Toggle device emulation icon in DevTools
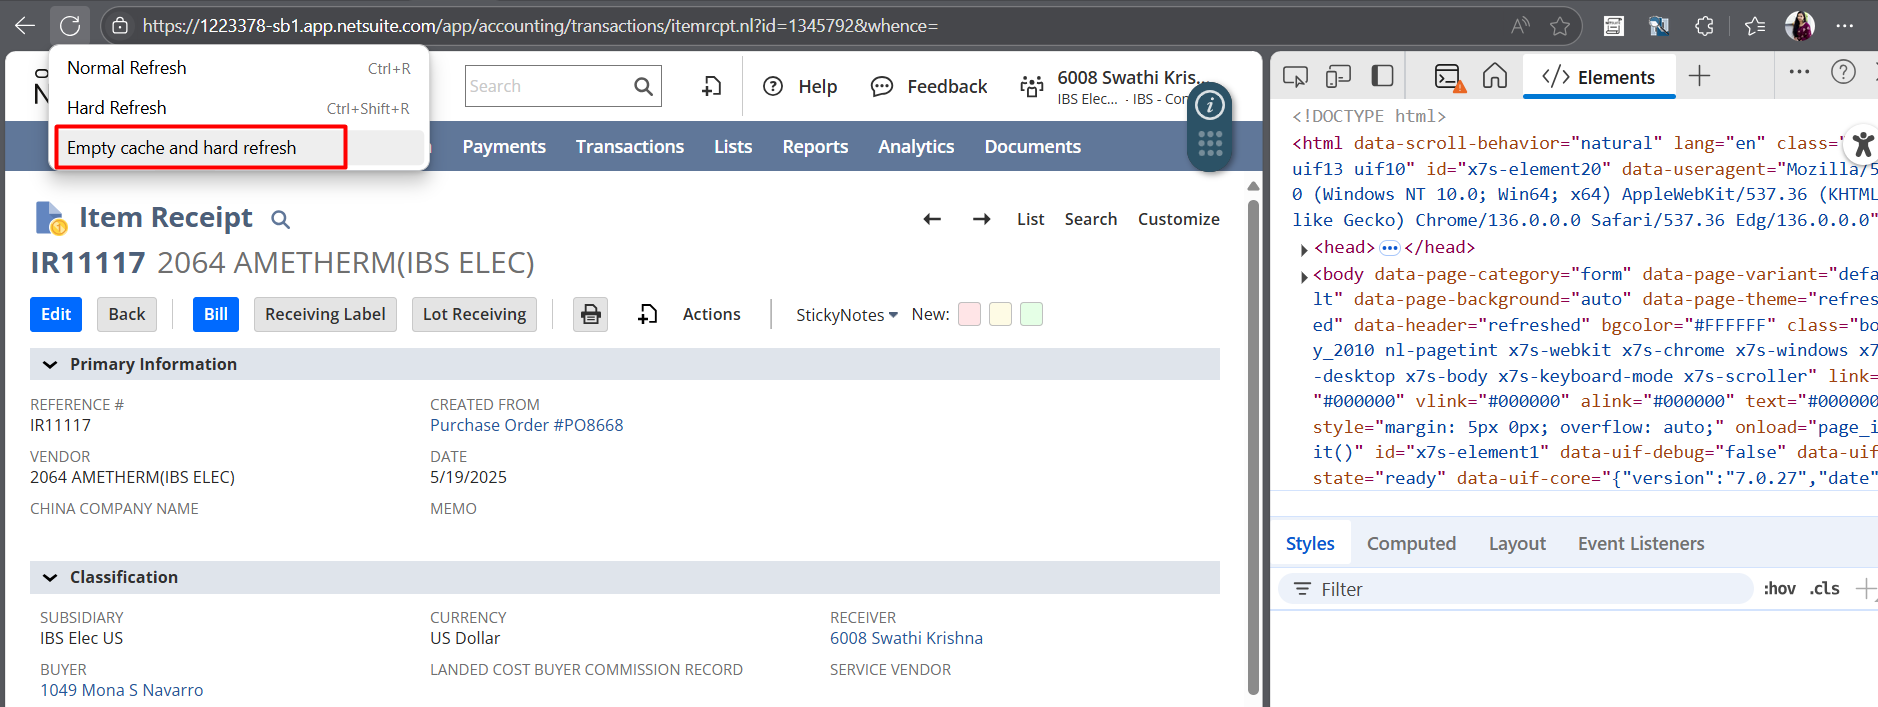Image resolution: width=1878 pixels, height=707 pixels. (1338, 76)
